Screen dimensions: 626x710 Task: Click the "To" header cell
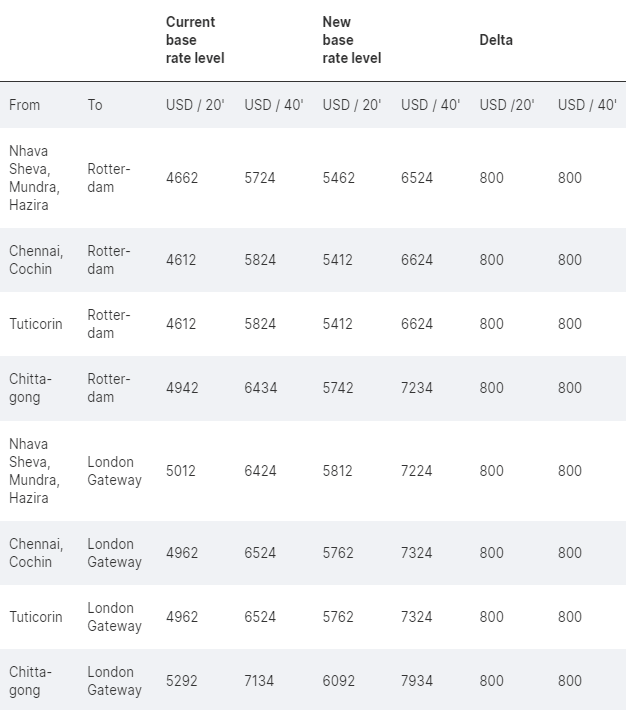(x=95, y=105)
